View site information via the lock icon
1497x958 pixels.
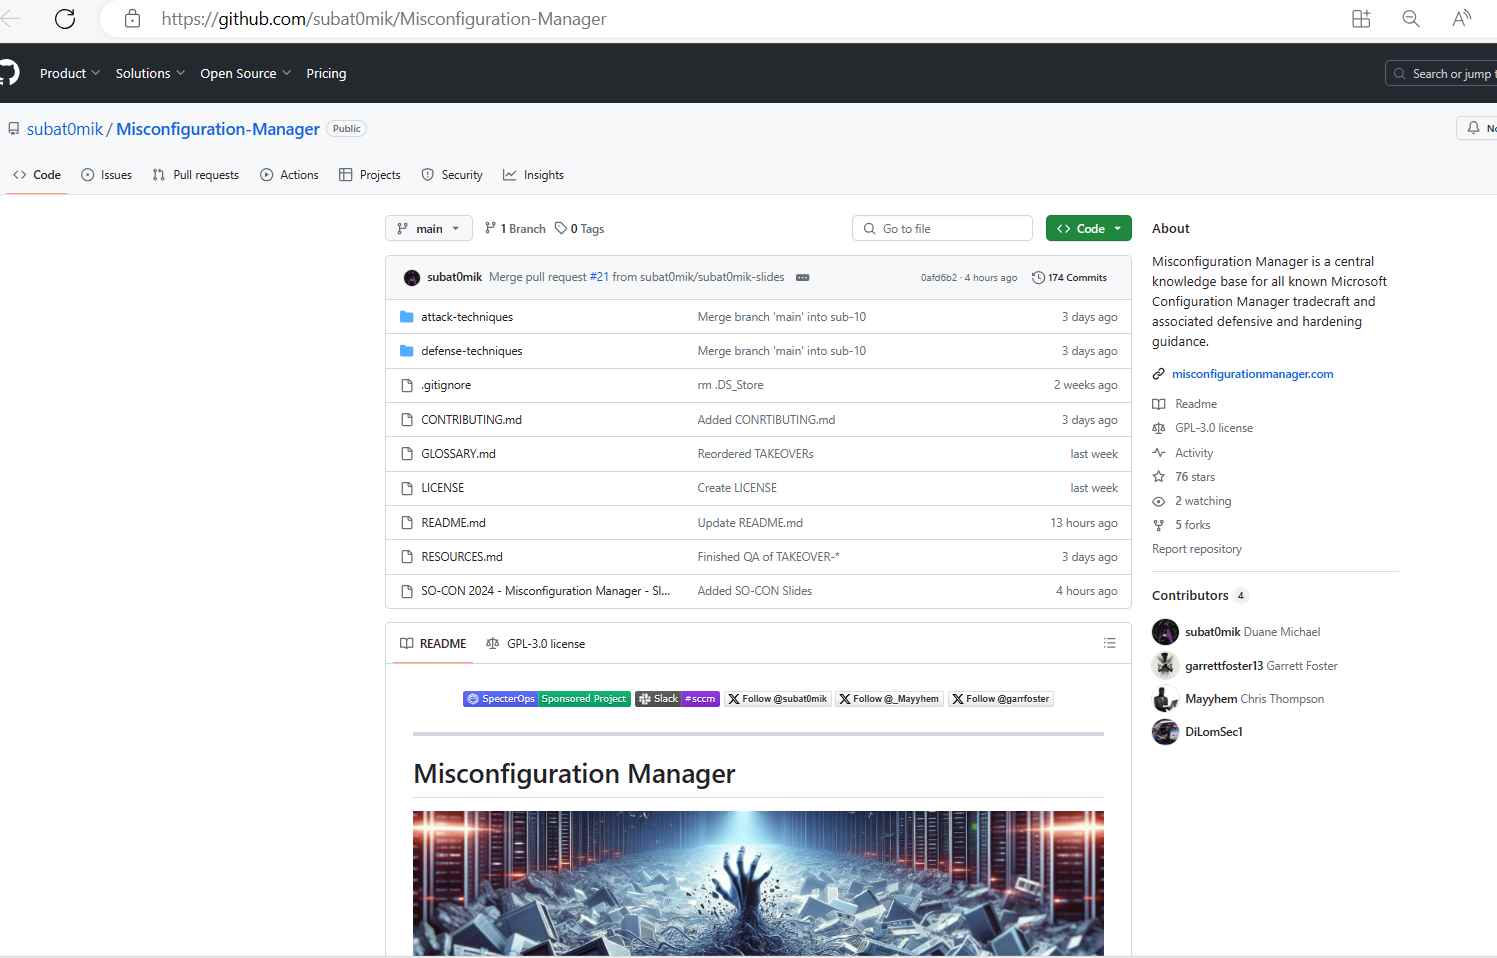pos(132,18)
